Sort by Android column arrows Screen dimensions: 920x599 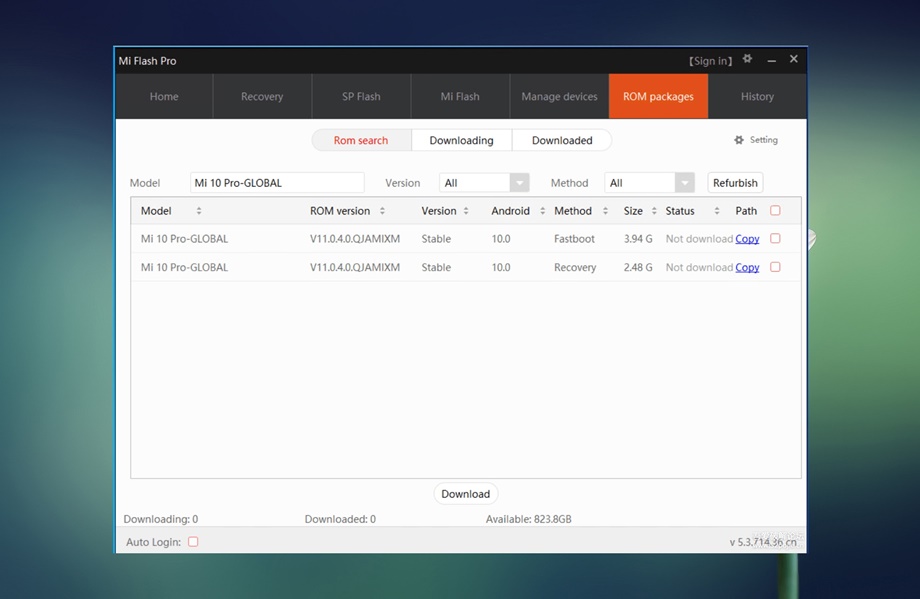coord(542,211)
